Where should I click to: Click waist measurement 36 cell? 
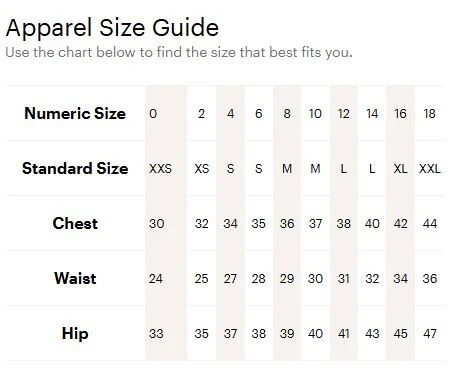coord(430,279)
